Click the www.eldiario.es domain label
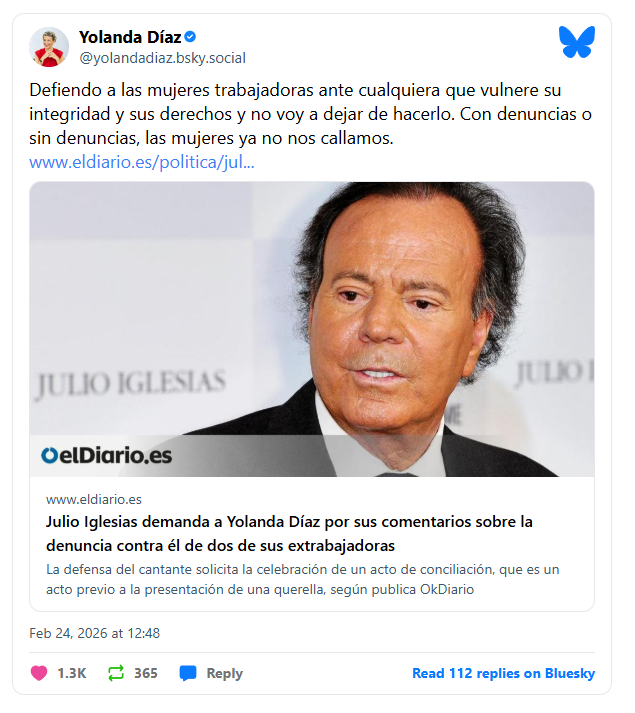Screen dimensions: 635x713 [x=94, y=499]
